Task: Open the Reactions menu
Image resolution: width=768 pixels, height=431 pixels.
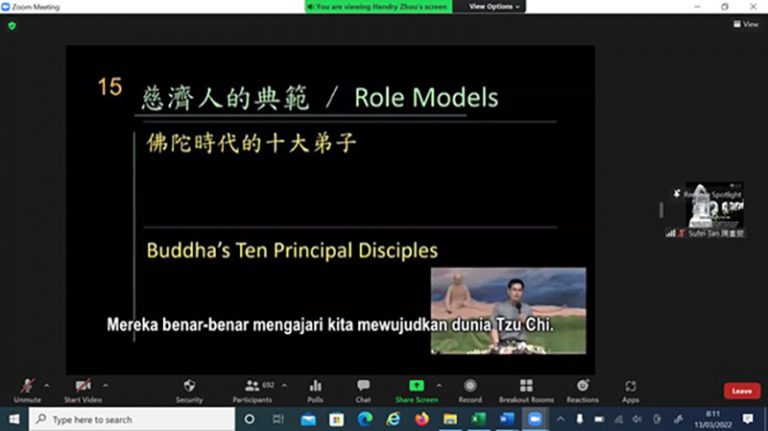Action: pos(583,390)
